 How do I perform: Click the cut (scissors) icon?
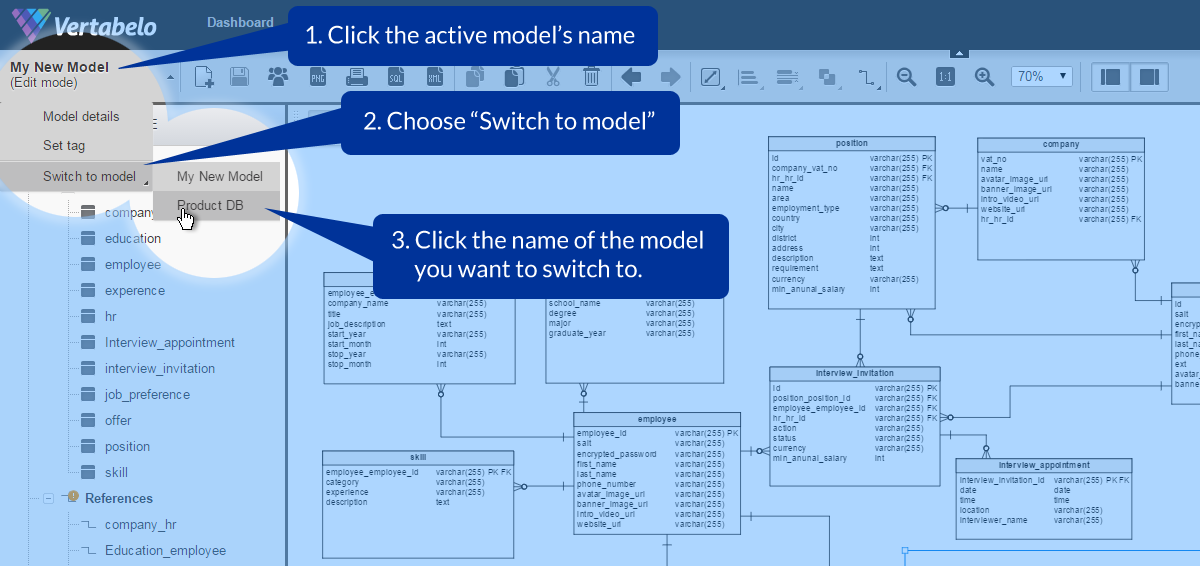(x=552, y=77)
